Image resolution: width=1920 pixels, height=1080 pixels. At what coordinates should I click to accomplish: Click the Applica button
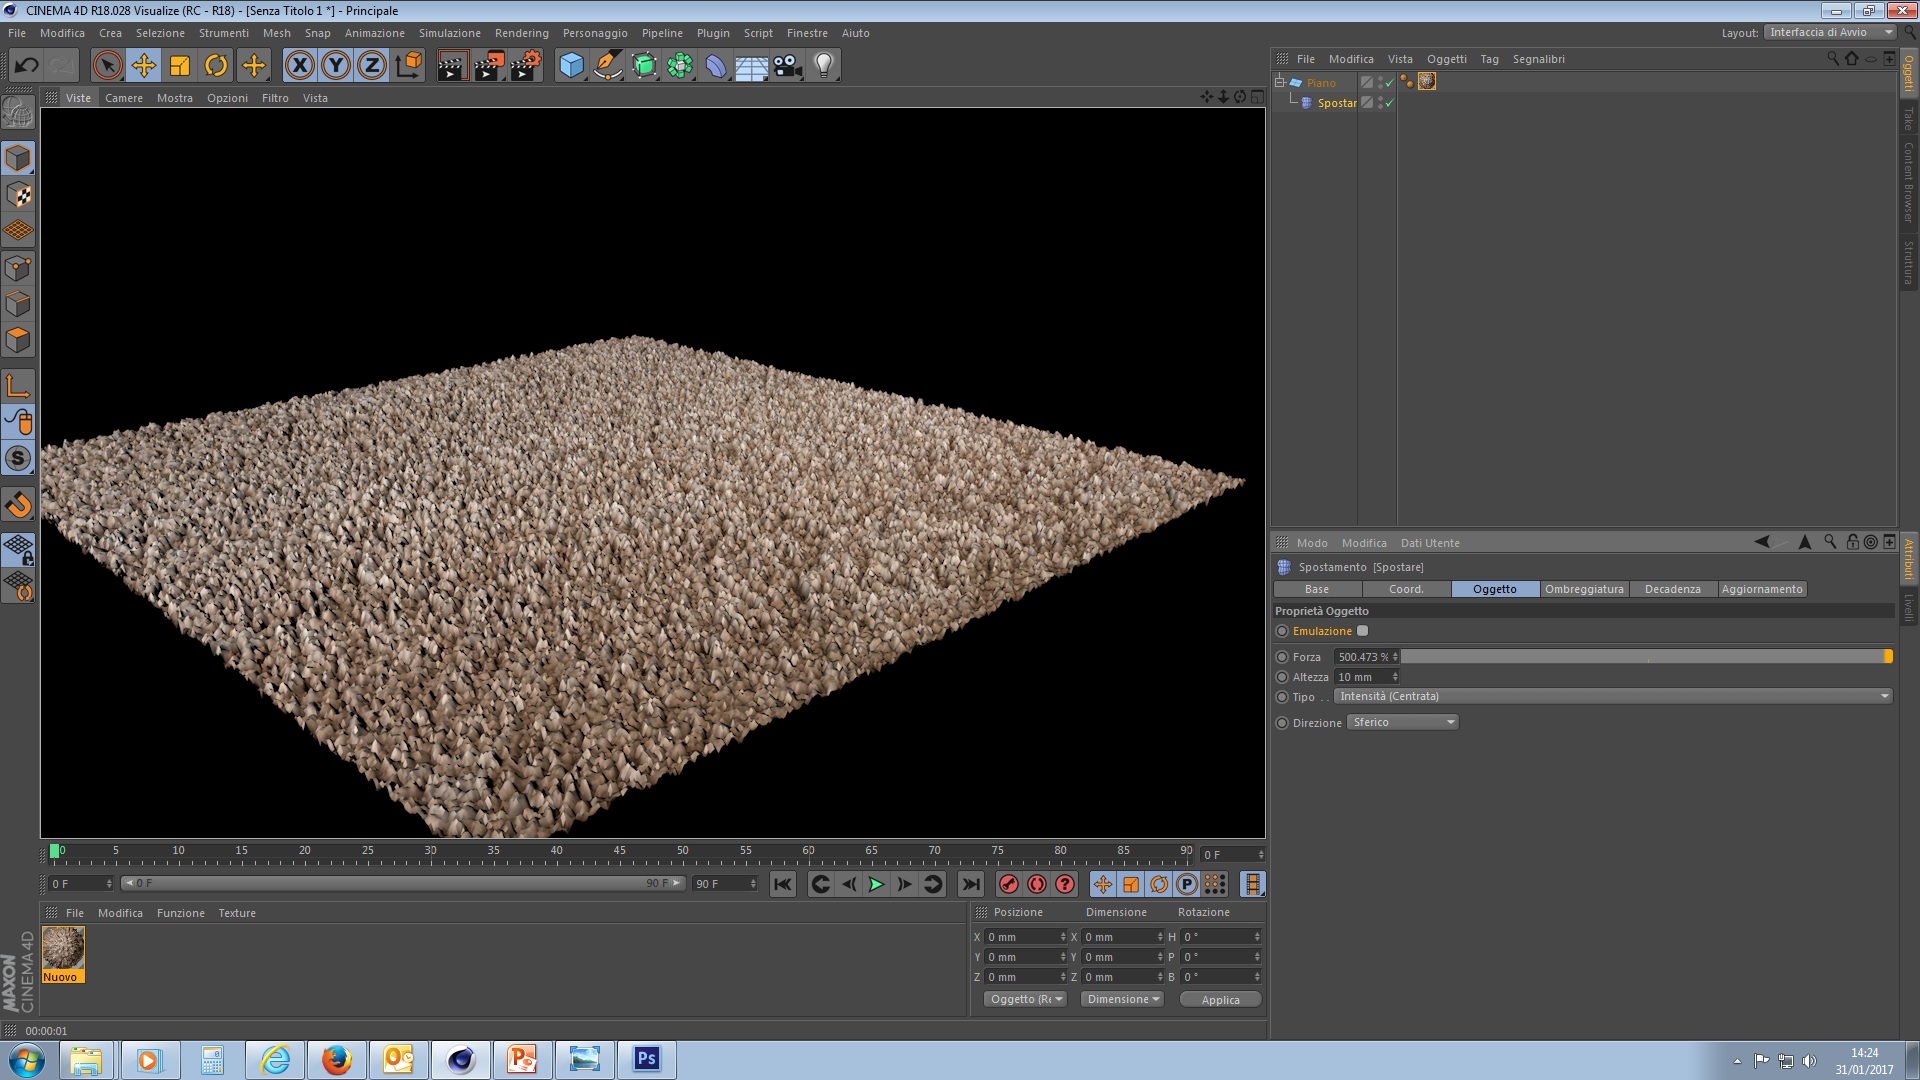(1220, 999)
